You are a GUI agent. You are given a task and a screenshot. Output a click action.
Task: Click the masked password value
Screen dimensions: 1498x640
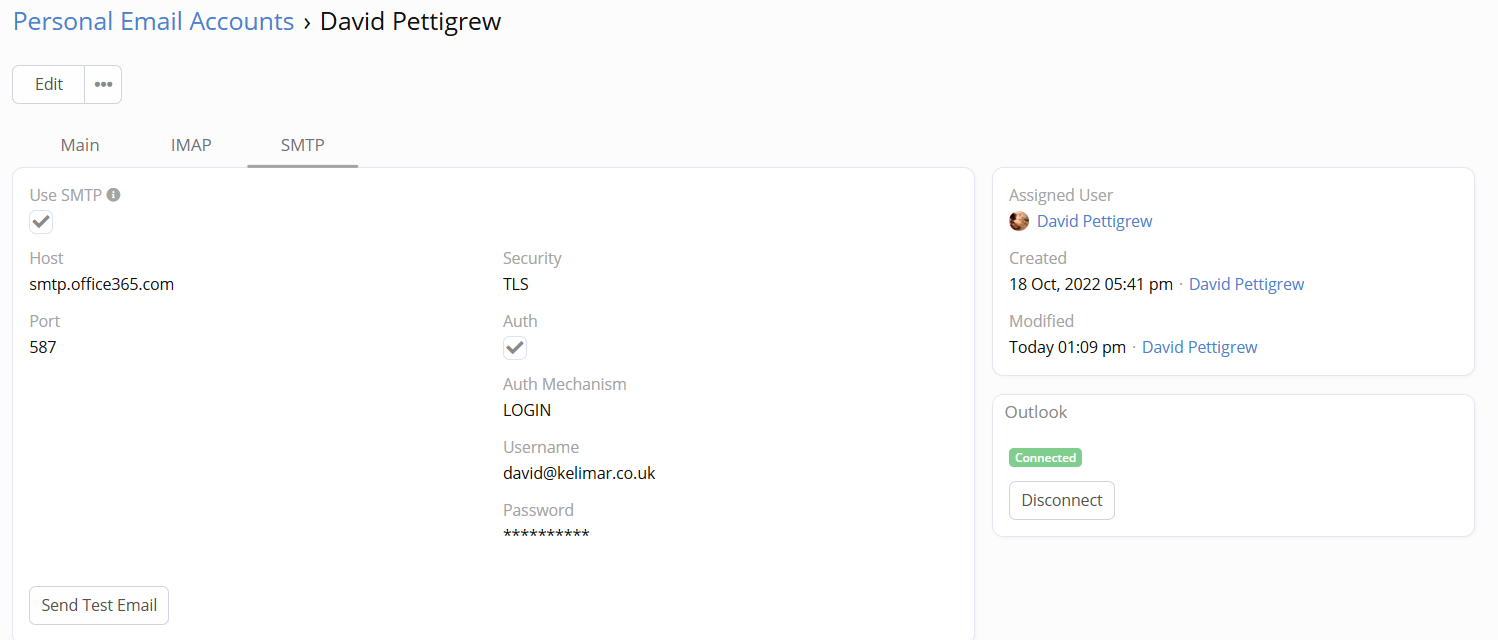[546, 535]
